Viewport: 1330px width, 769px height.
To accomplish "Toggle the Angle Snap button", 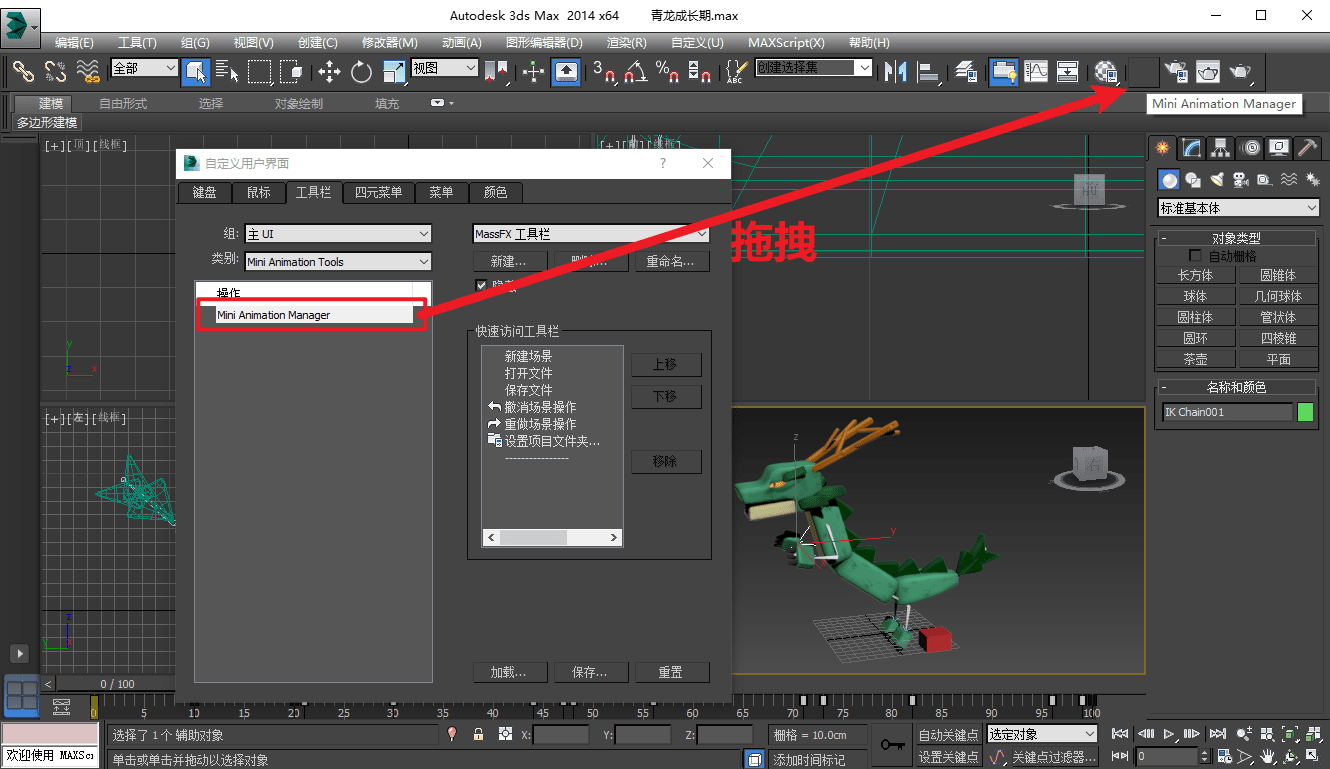I will (635, 71).
